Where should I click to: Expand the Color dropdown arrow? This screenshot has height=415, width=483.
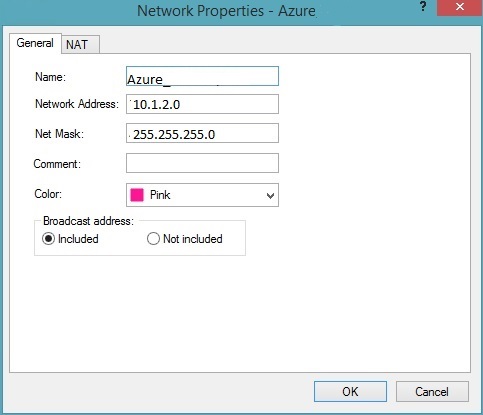270,196
